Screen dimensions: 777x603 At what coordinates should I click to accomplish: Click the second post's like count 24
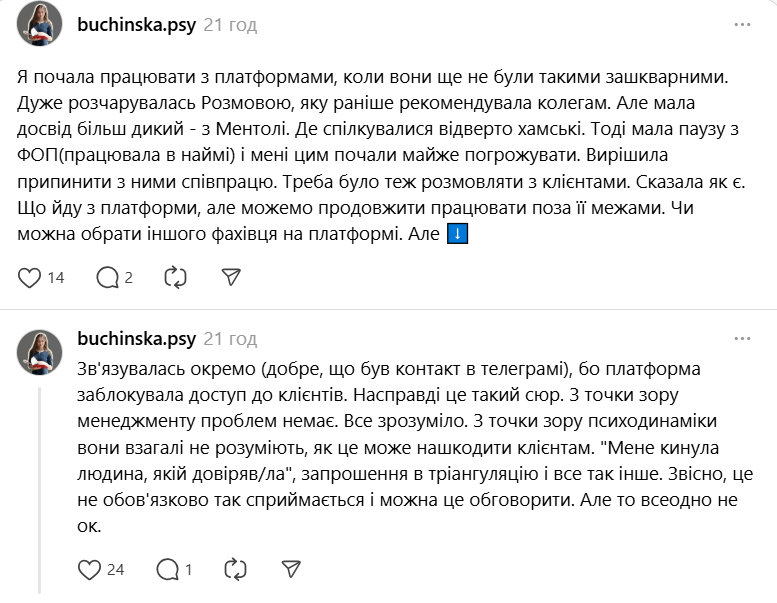click(x=115, y=569)
